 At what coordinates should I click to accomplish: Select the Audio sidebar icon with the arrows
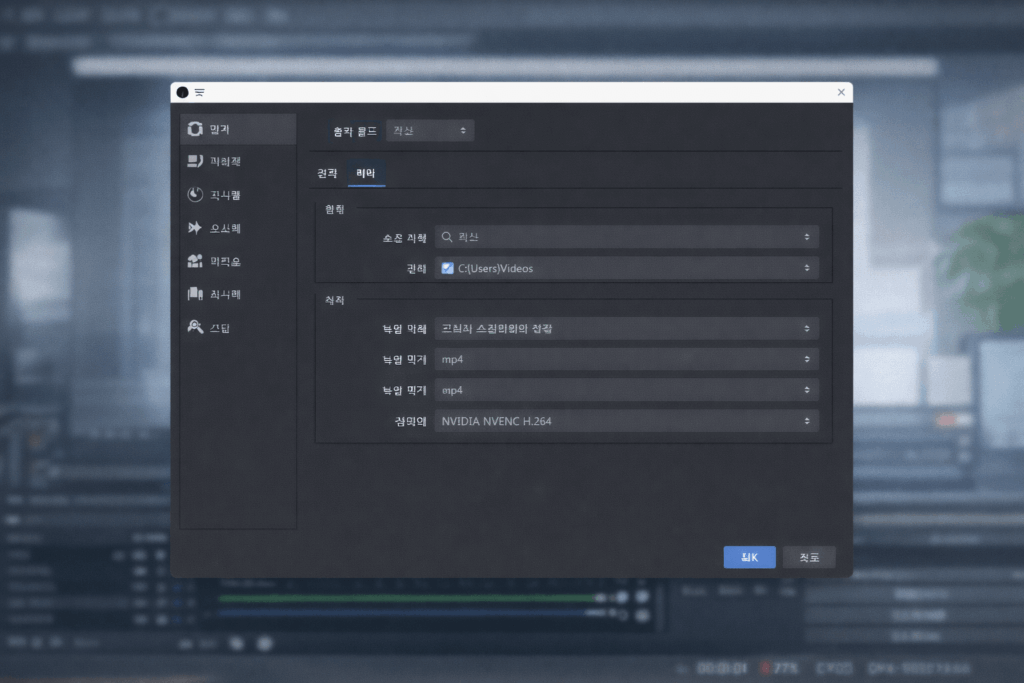(x=195, y=227)
